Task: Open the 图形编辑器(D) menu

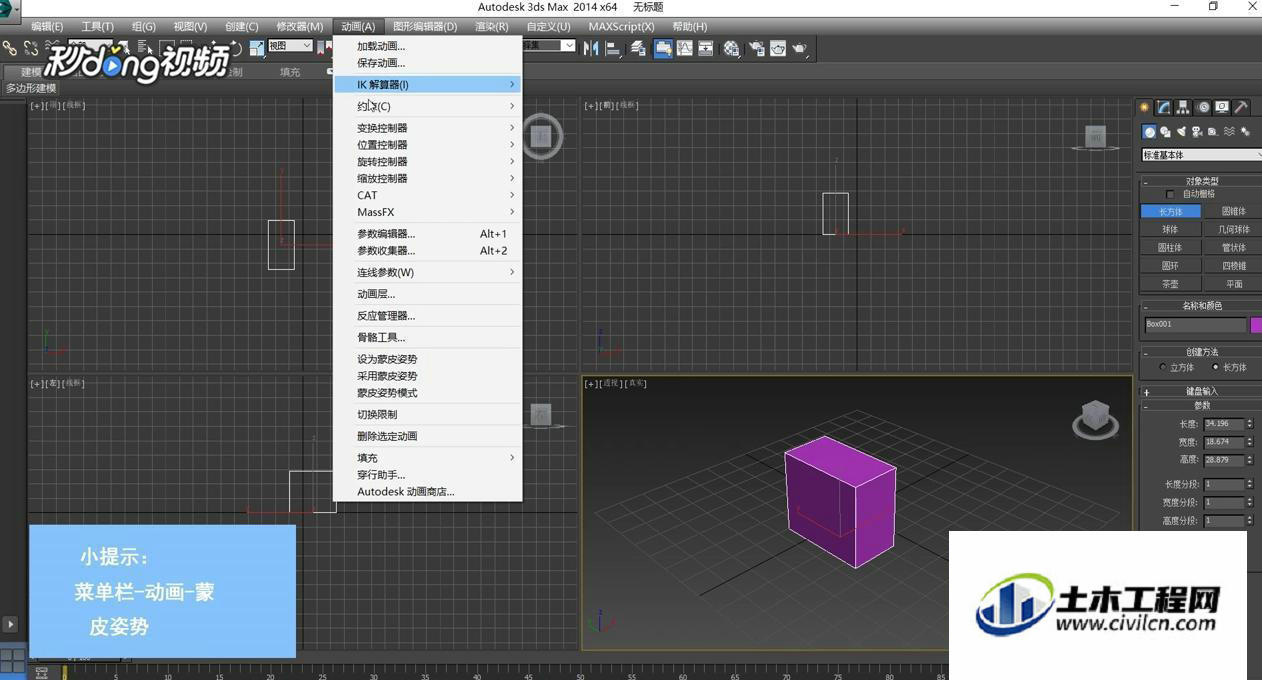Action: [425, 27]
